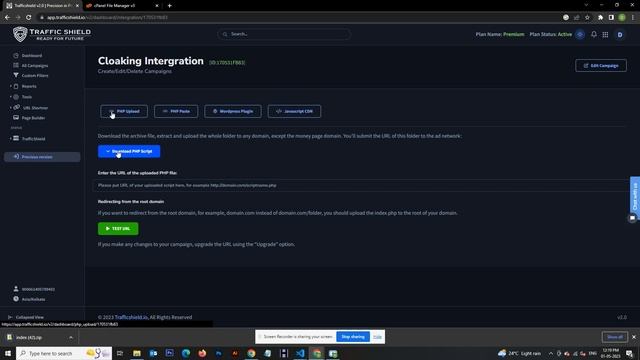Click the clock timezone entry in sidebar
The width and height of the screenshot is (640, 360).
click(29, 299)
